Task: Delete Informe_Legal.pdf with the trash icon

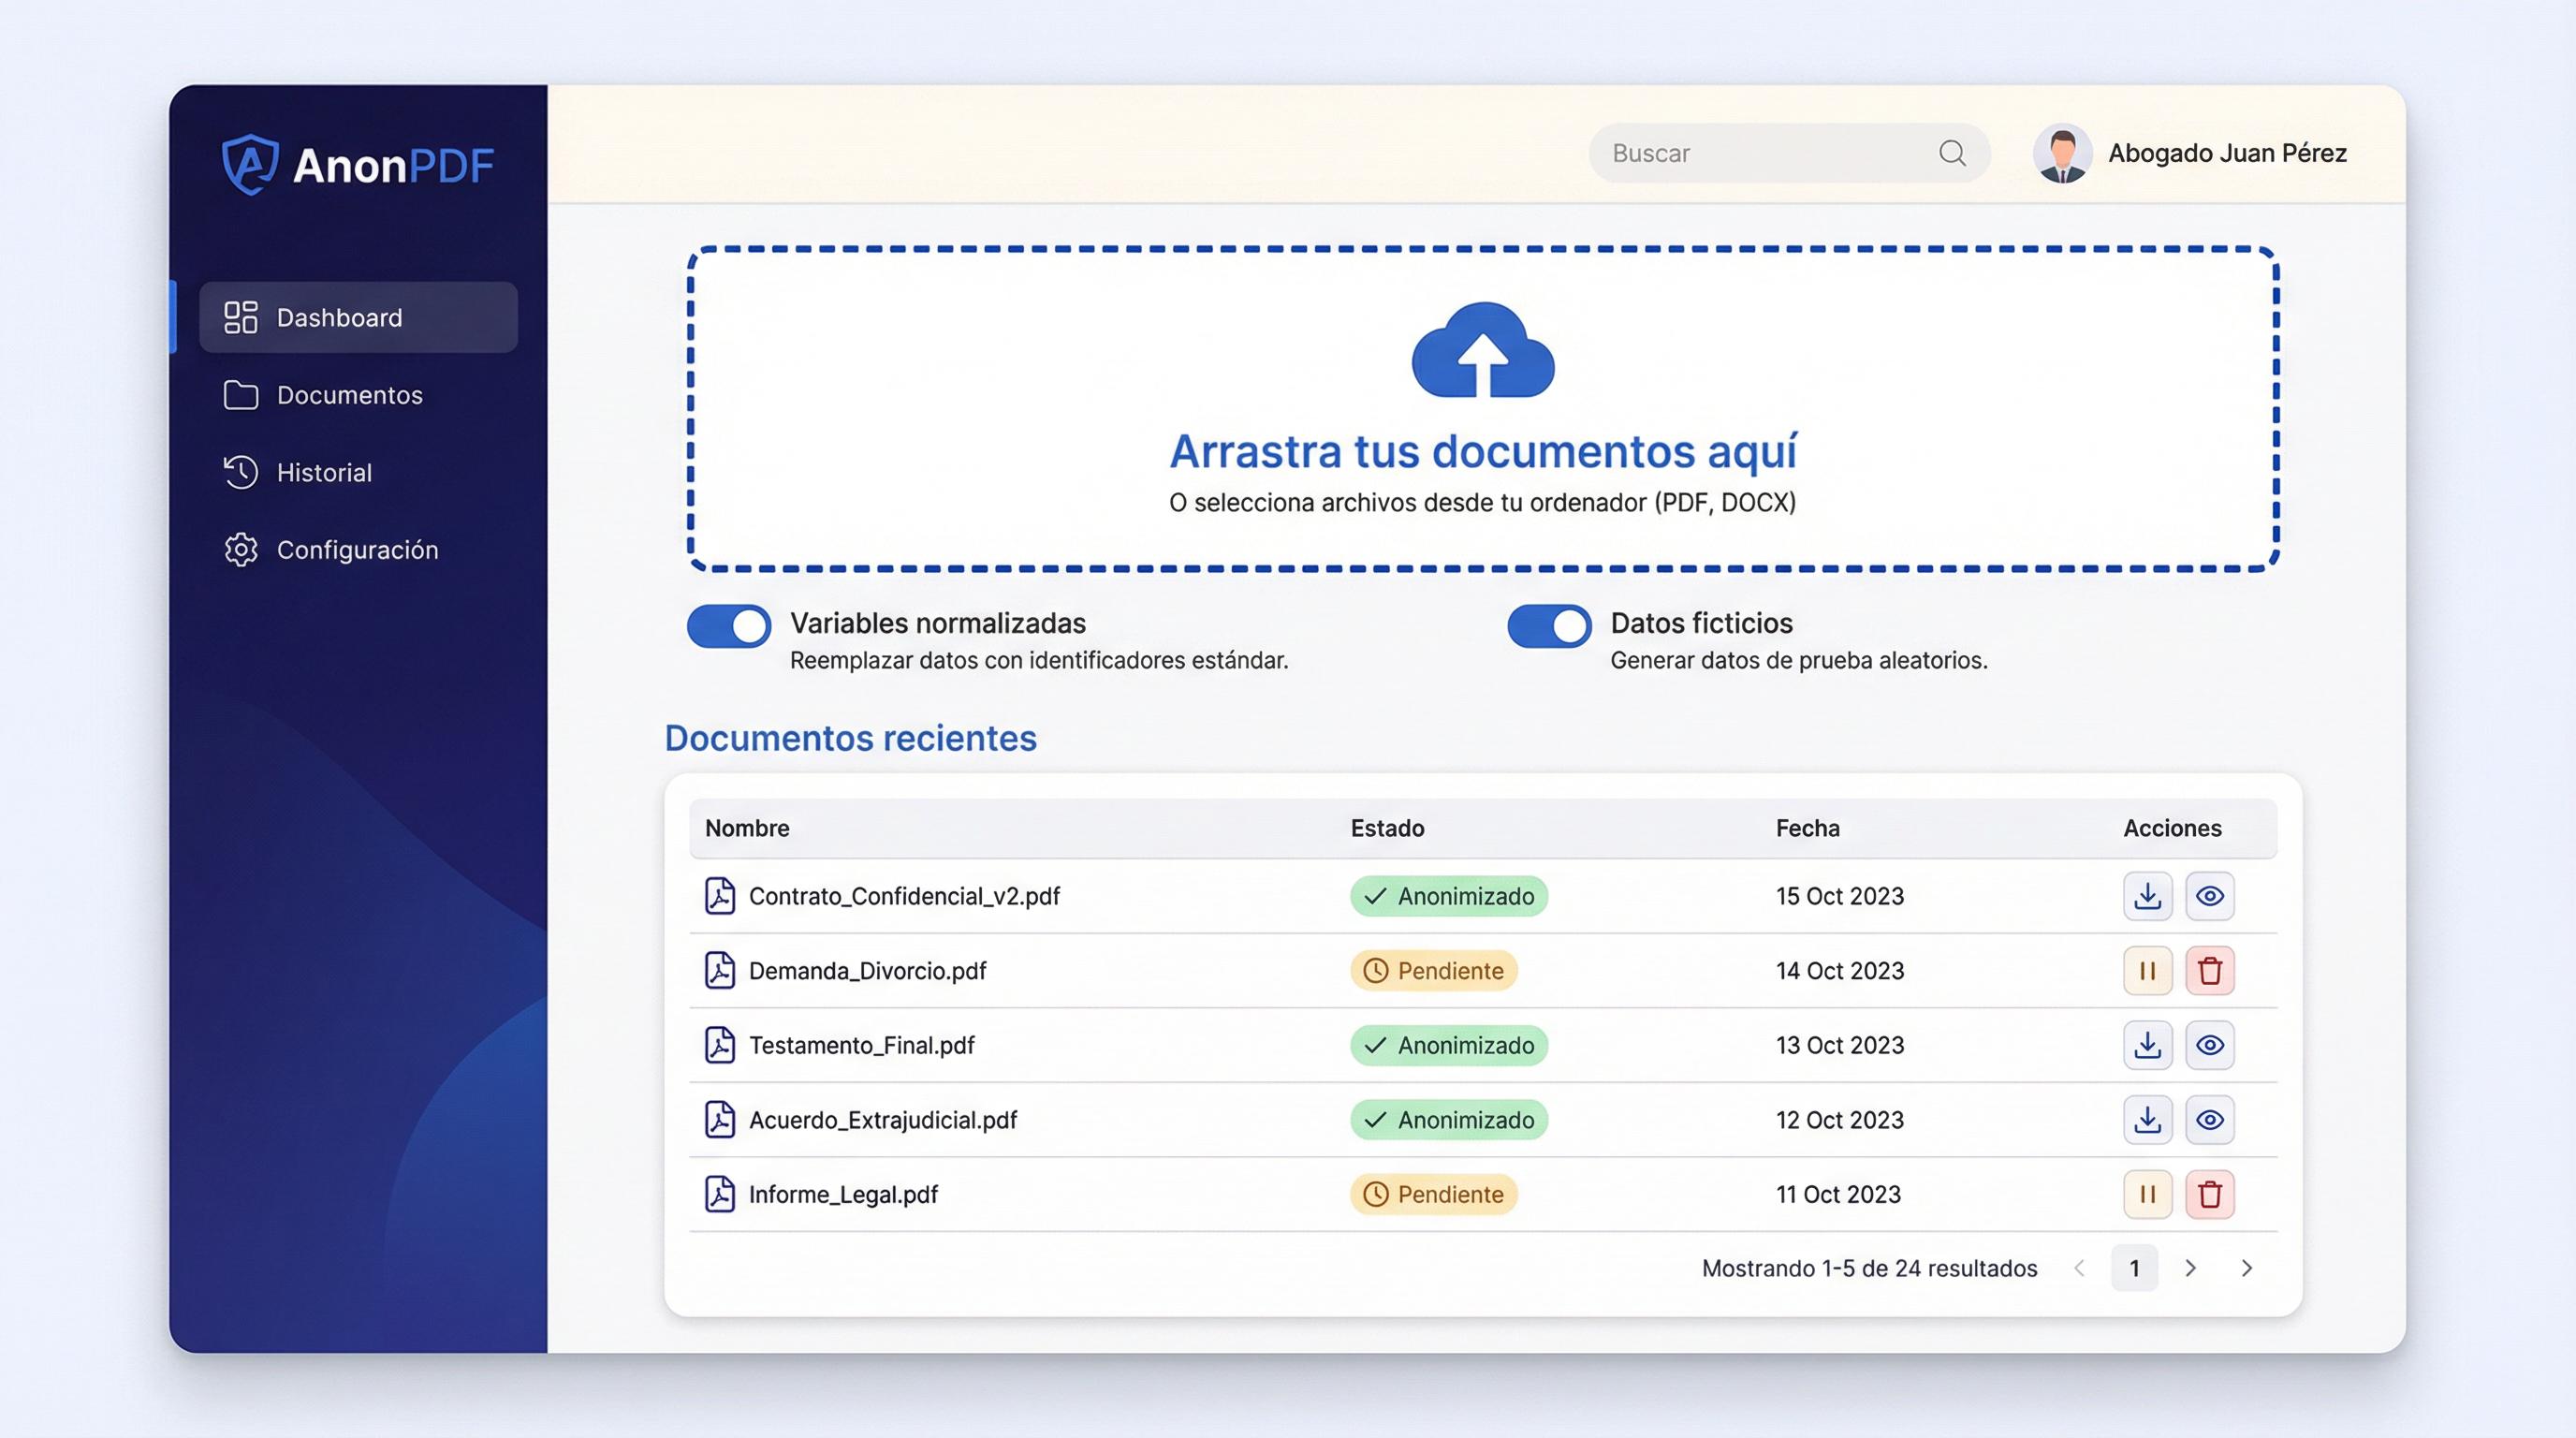Action: 2211,1194
